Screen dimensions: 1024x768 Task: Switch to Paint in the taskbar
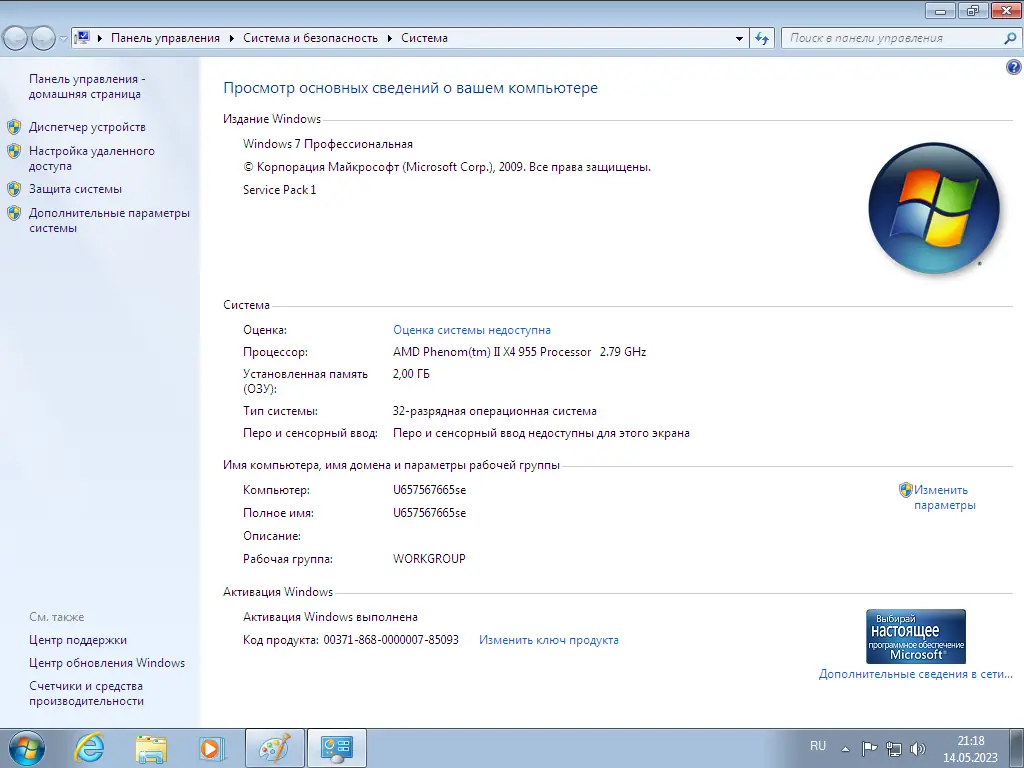click(x=274, y=748)
